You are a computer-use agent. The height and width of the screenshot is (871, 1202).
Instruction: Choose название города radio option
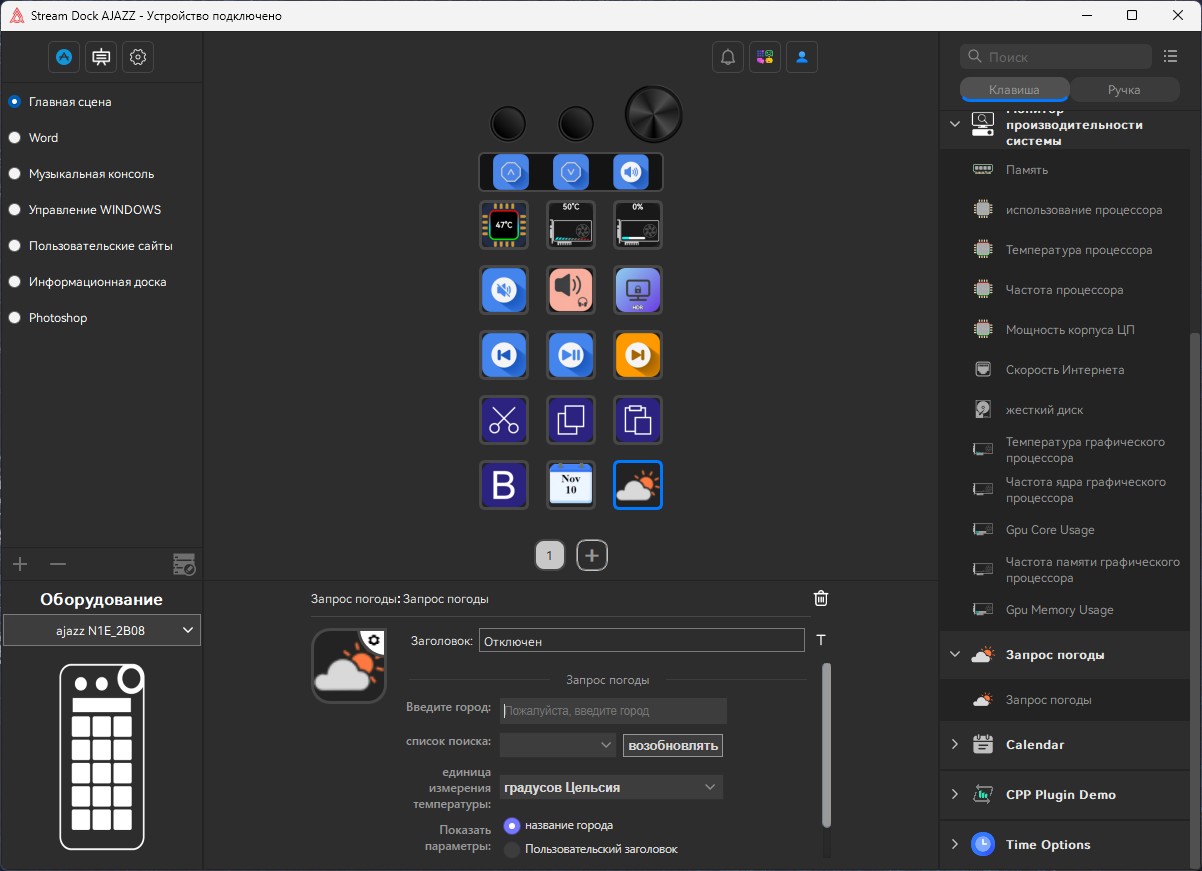click(x=512, y=826)
